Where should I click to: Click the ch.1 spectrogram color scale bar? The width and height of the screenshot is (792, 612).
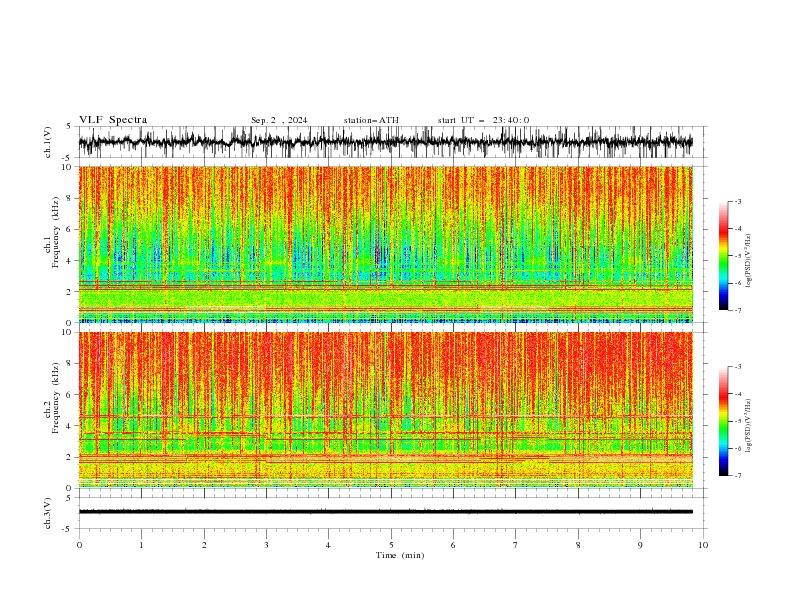point(723,255)
